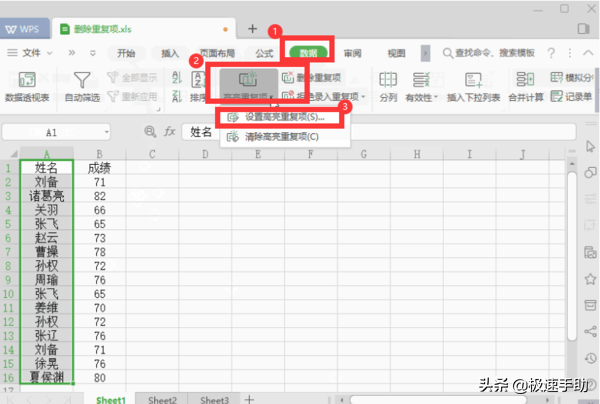The width and height of the screenshot is (600, 404).
Task: Open the 文件 file menu
Action: click(x=29, y=53)
